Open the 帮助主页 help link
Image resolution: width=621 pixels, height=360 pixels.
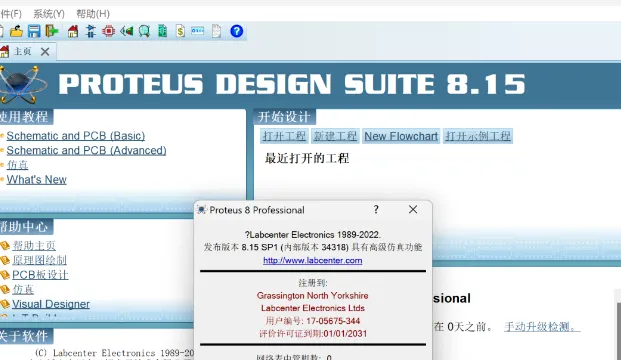(x=34, y=246)
